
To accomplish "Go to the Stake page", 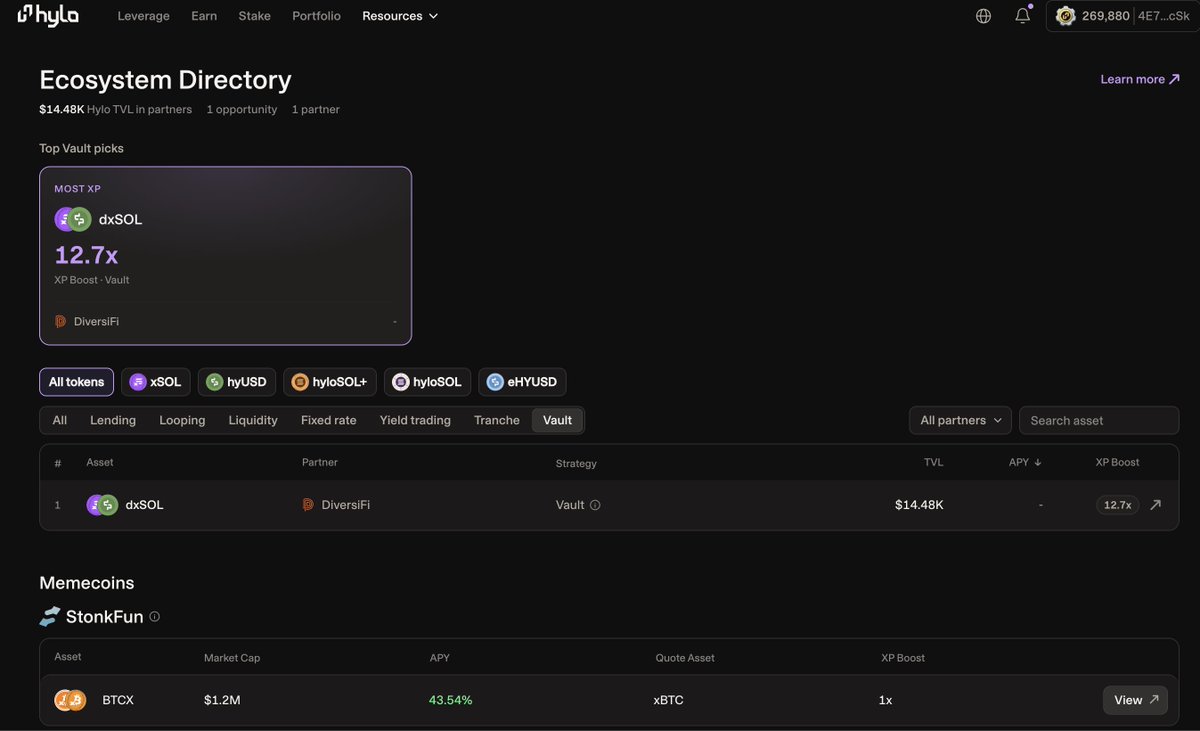I will pos(254,16).
